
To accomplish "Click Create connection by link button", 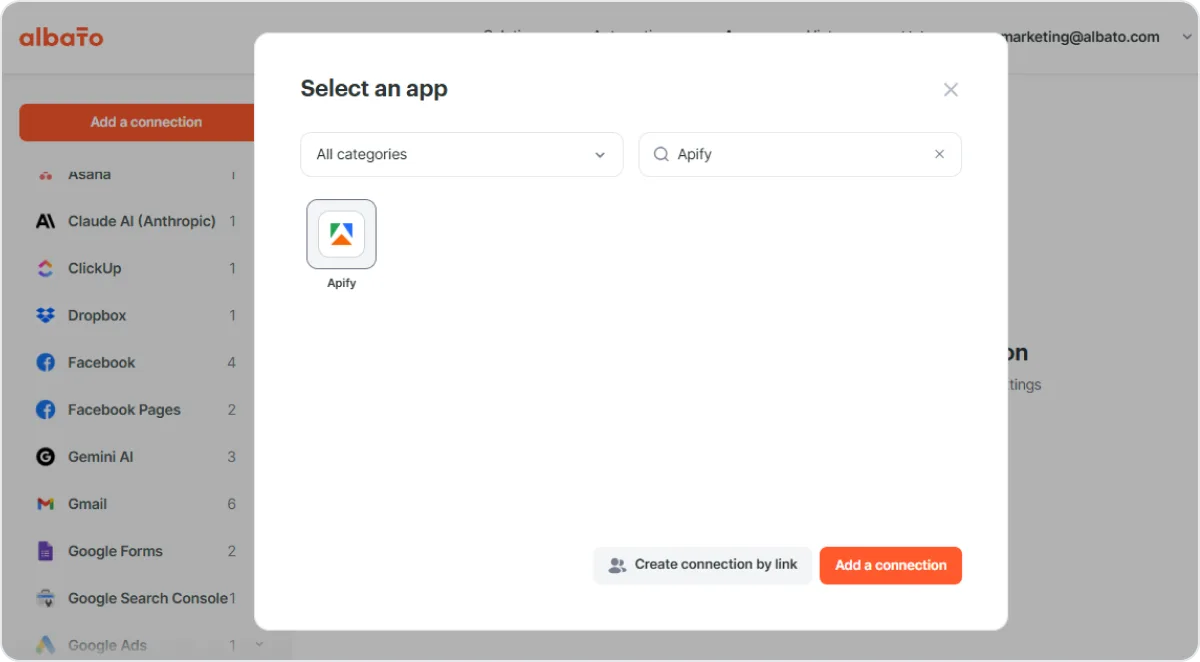I will pos(703,565).
